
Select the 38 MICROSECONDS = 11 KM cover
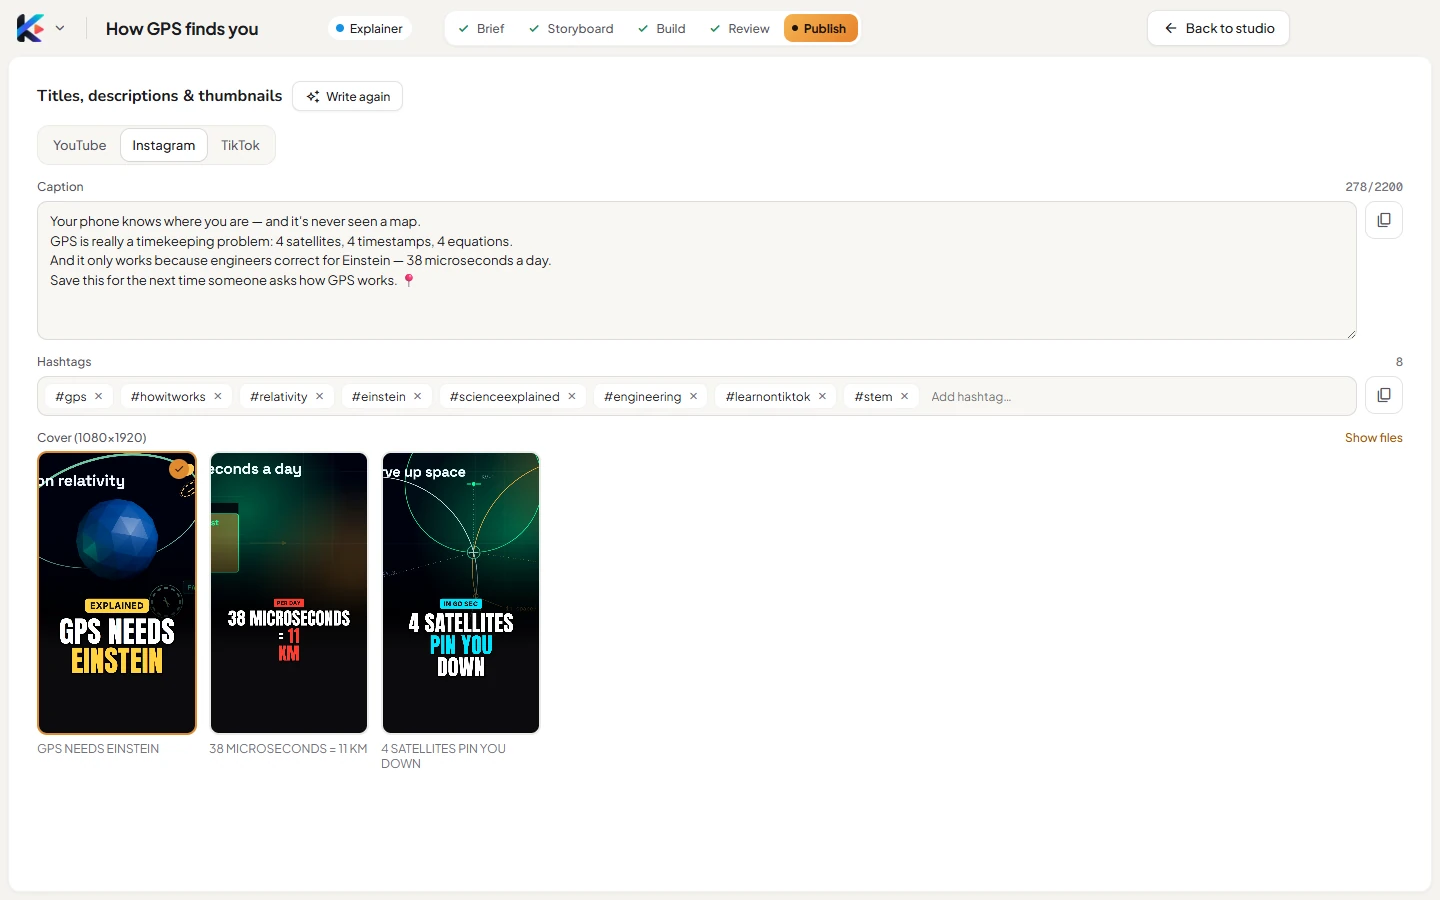coord(289,593)
